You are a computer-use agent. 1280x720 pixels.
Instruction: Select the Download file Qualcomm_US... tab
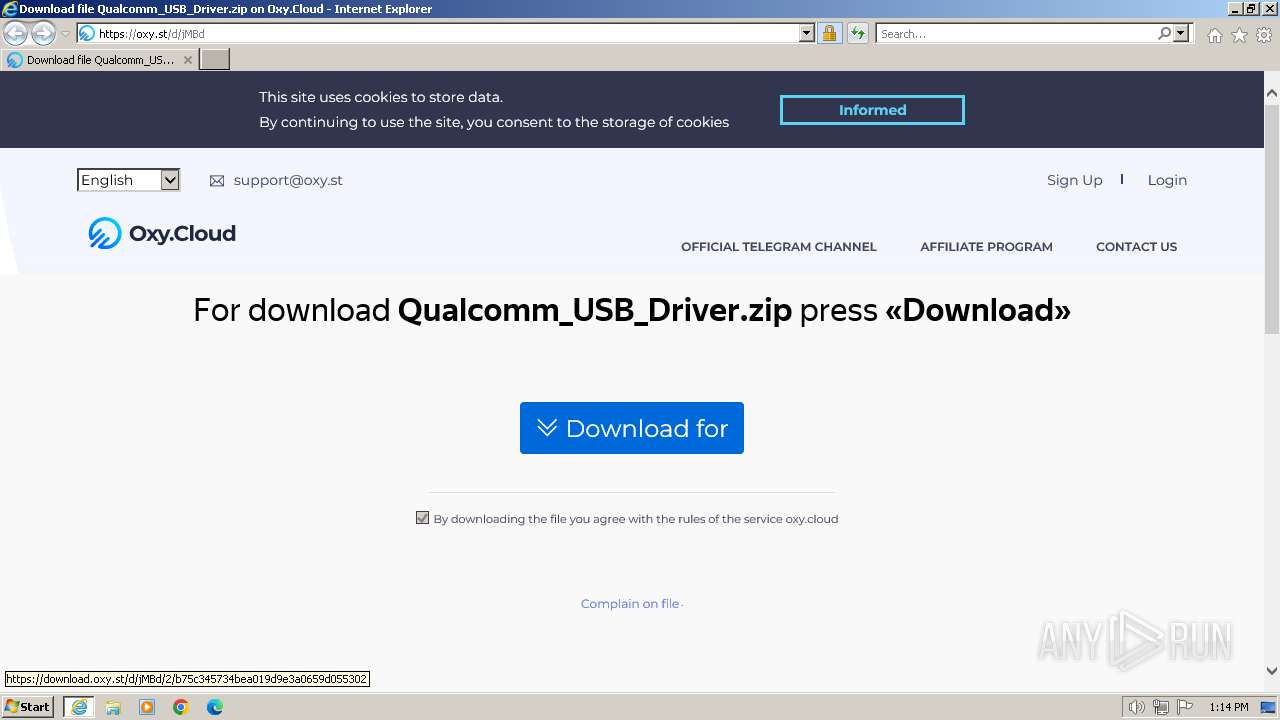click(99, 60)
